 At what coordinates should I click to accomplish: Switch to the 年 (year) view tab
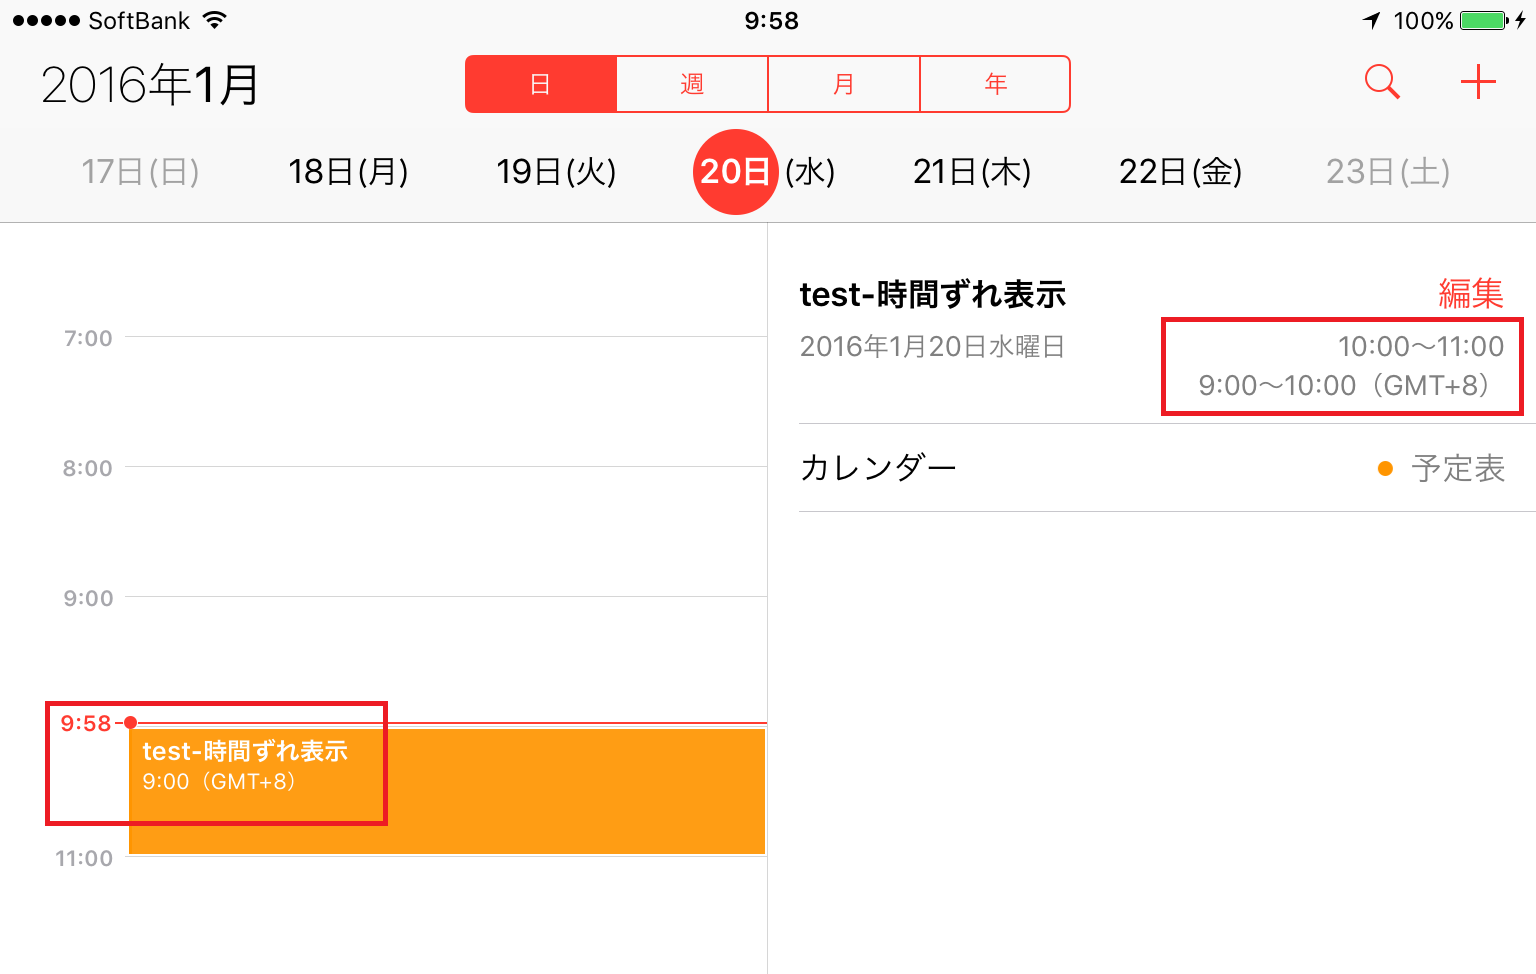995,84
